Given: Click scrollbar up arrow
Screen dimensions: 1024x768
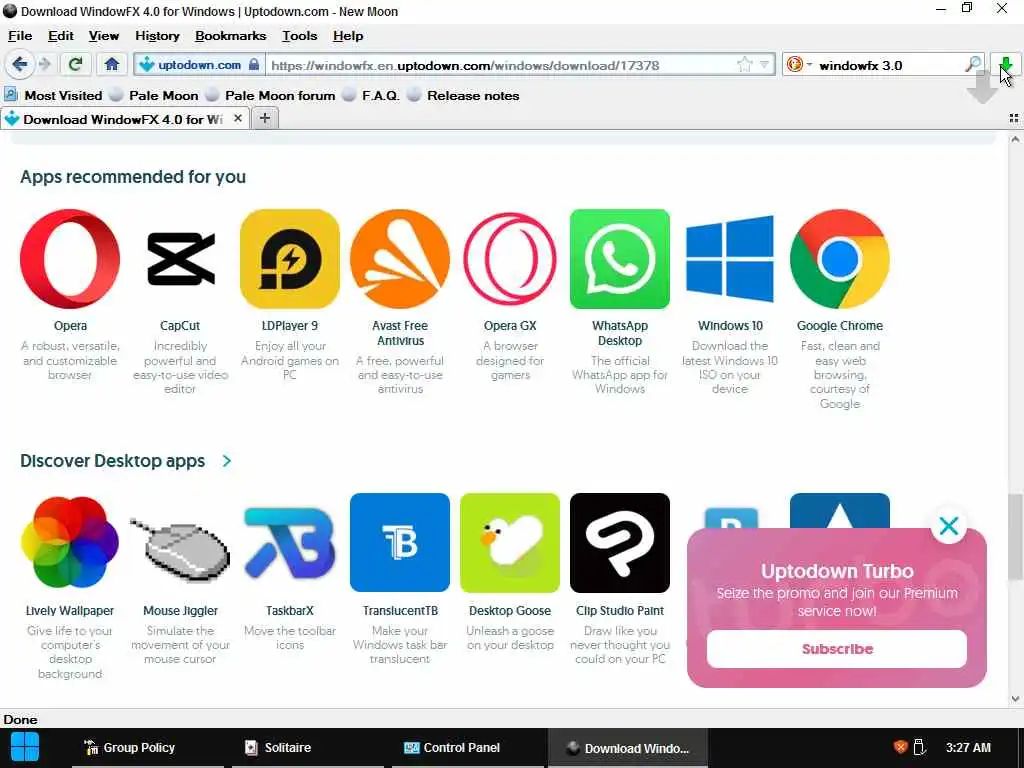Looking at the screenshot, I should coord(1015,139).
